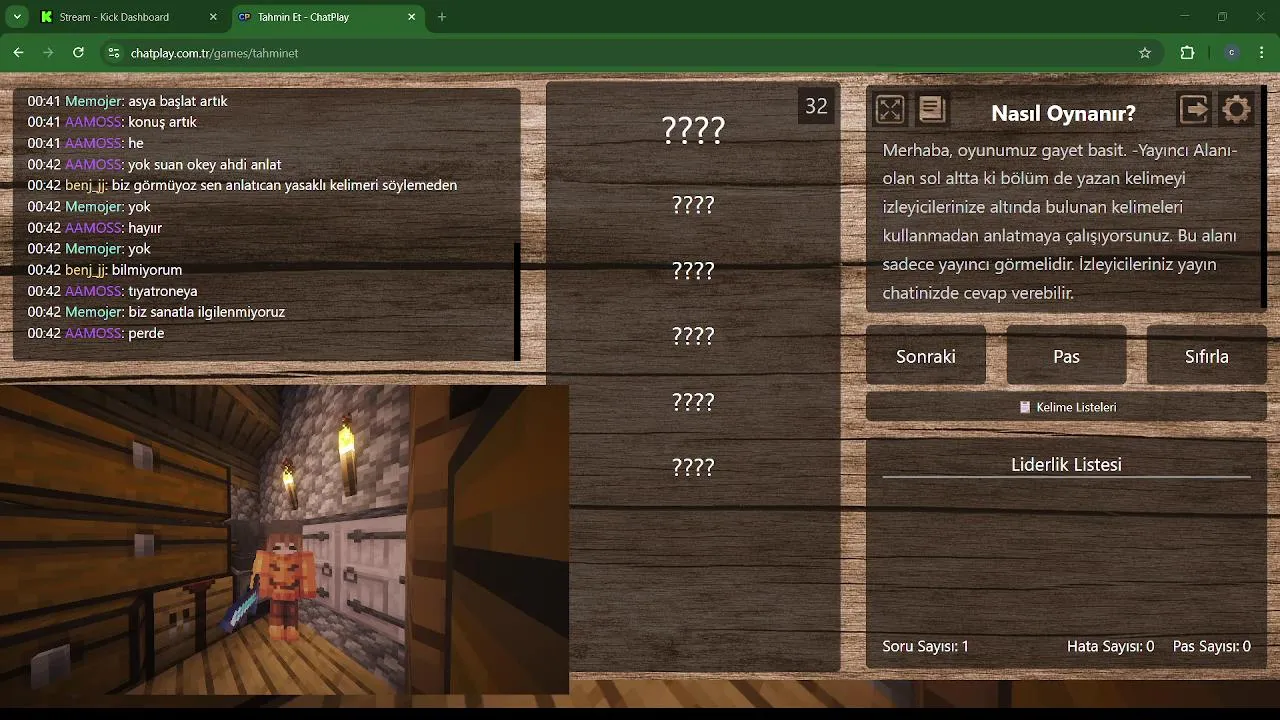Close the Stream - Kick Dashboard tab
1280x720 pixels.
[x=213, y=17]
